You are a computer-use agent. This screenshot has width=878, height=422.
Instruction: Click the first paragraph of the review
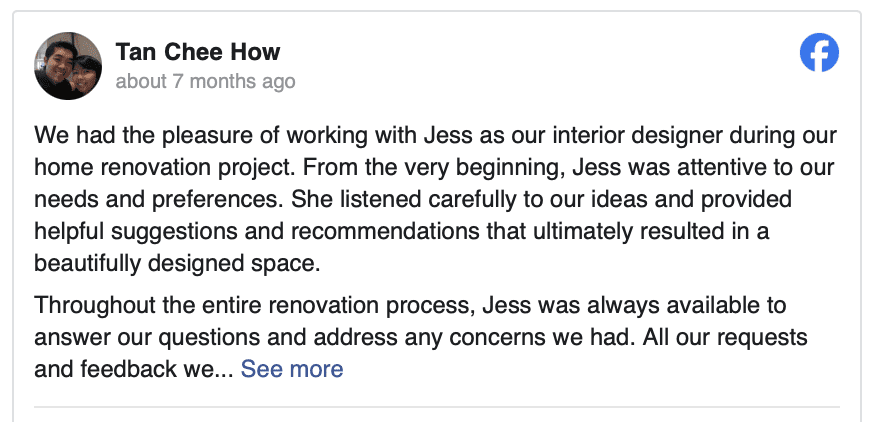[435, 199]
